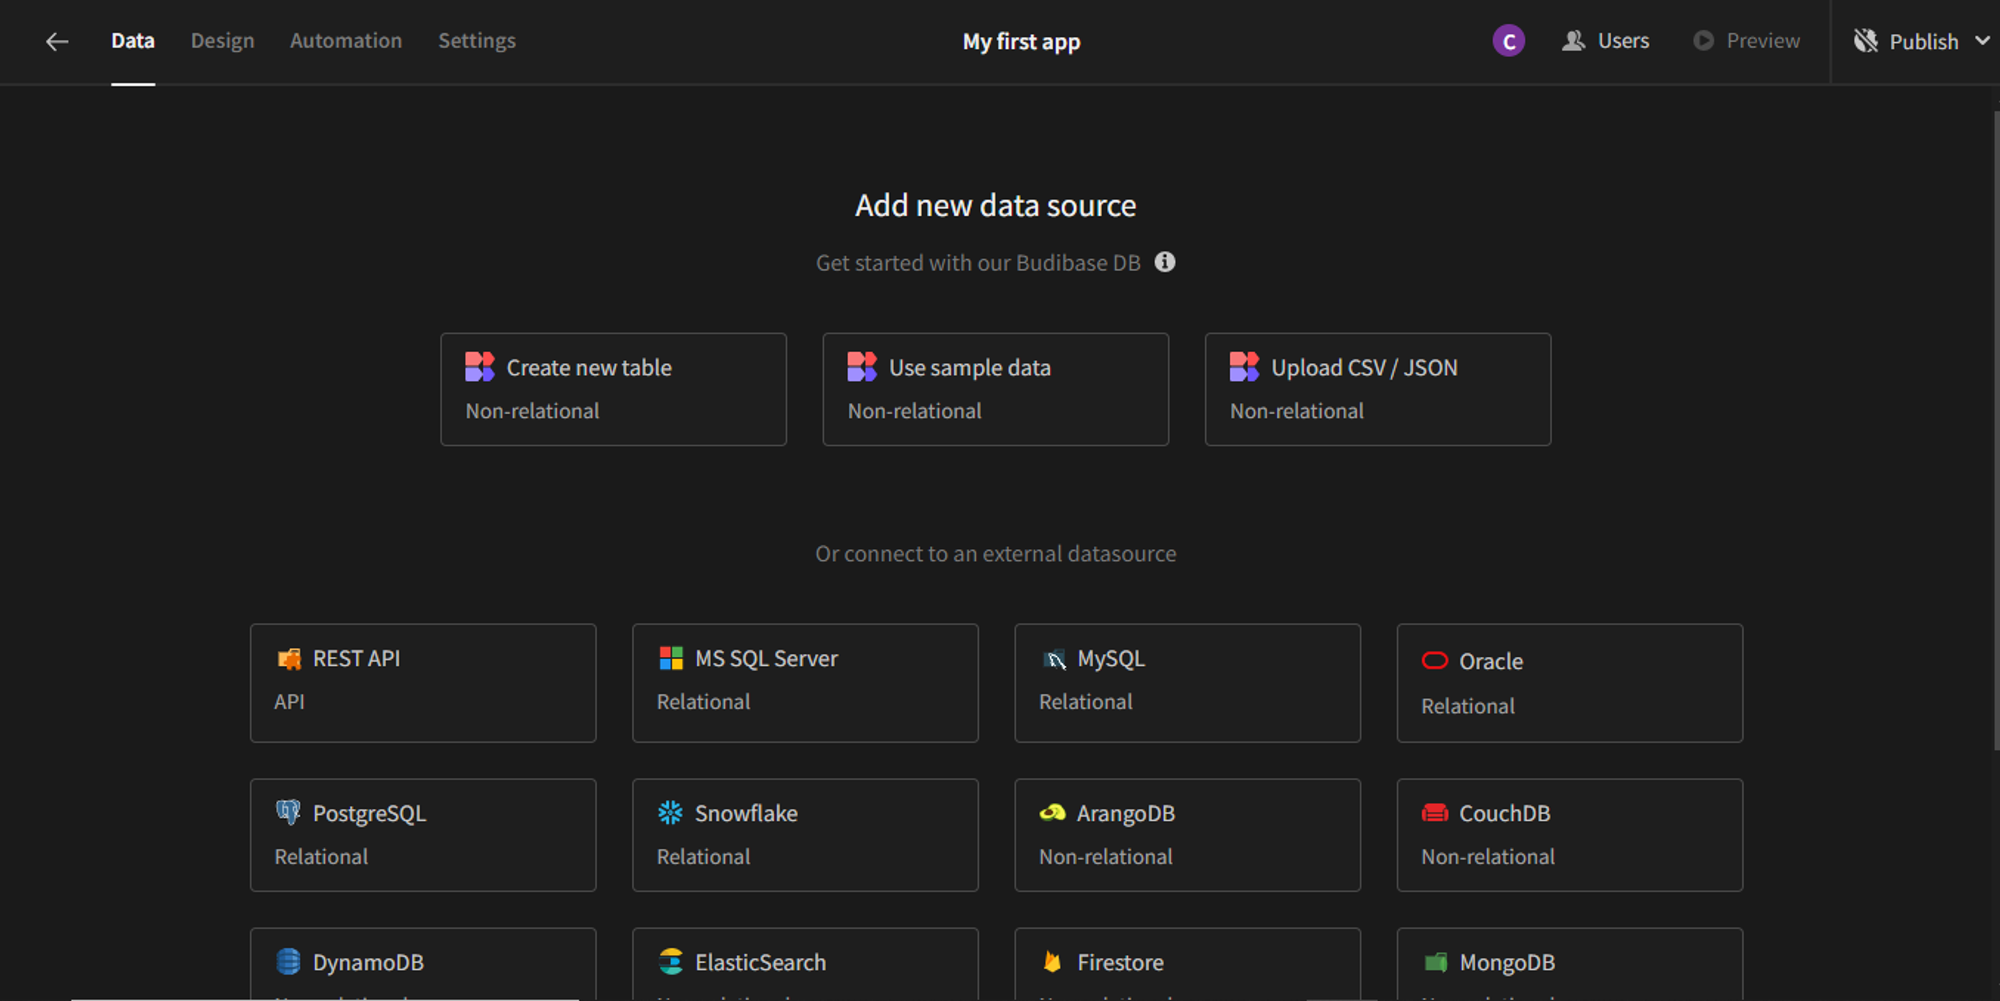
Task: Choose the ElasticSearch datasource label
Action: (760, 963)
